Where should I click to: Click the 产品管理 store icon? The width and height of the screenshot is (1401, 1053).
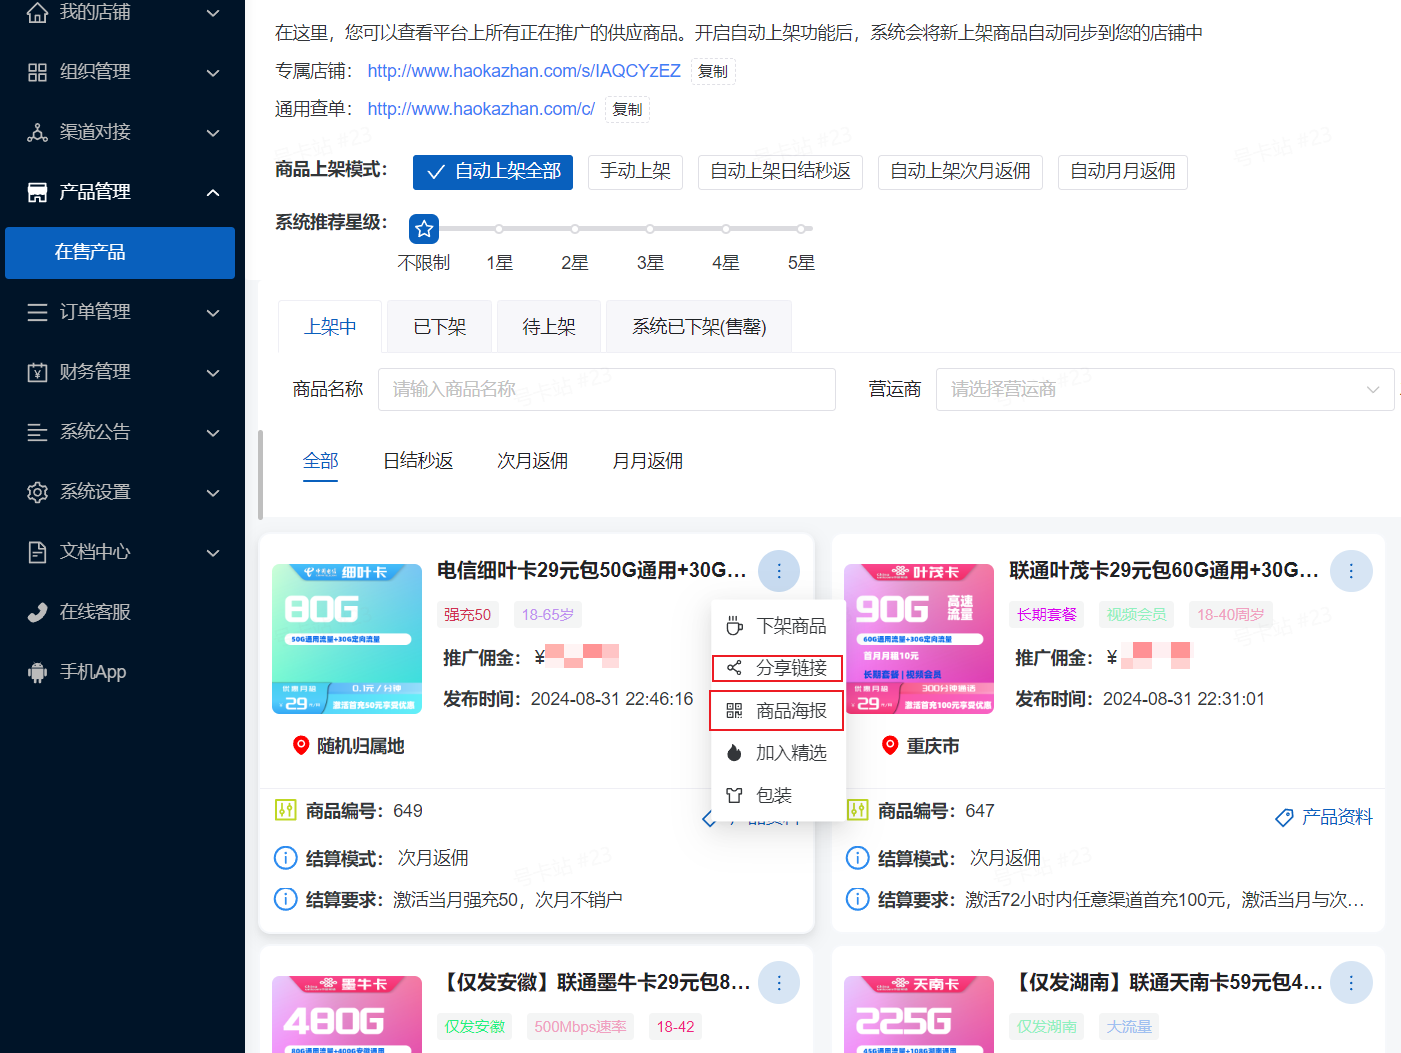[37, 192]
